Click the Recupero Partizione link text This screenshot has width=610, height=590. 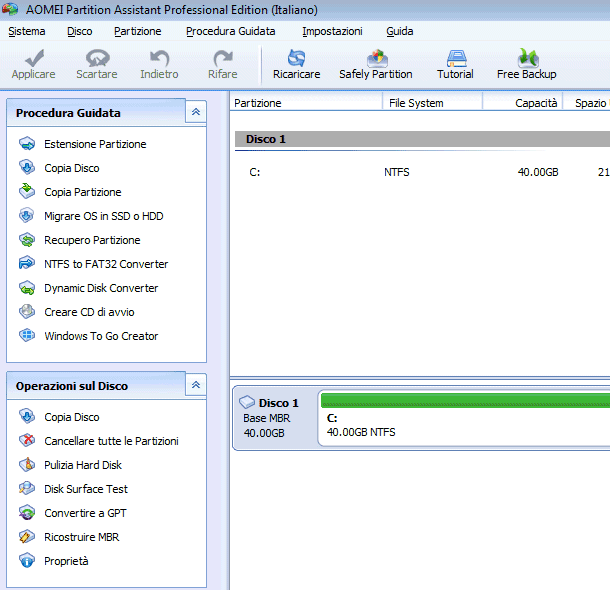[92, 240]
